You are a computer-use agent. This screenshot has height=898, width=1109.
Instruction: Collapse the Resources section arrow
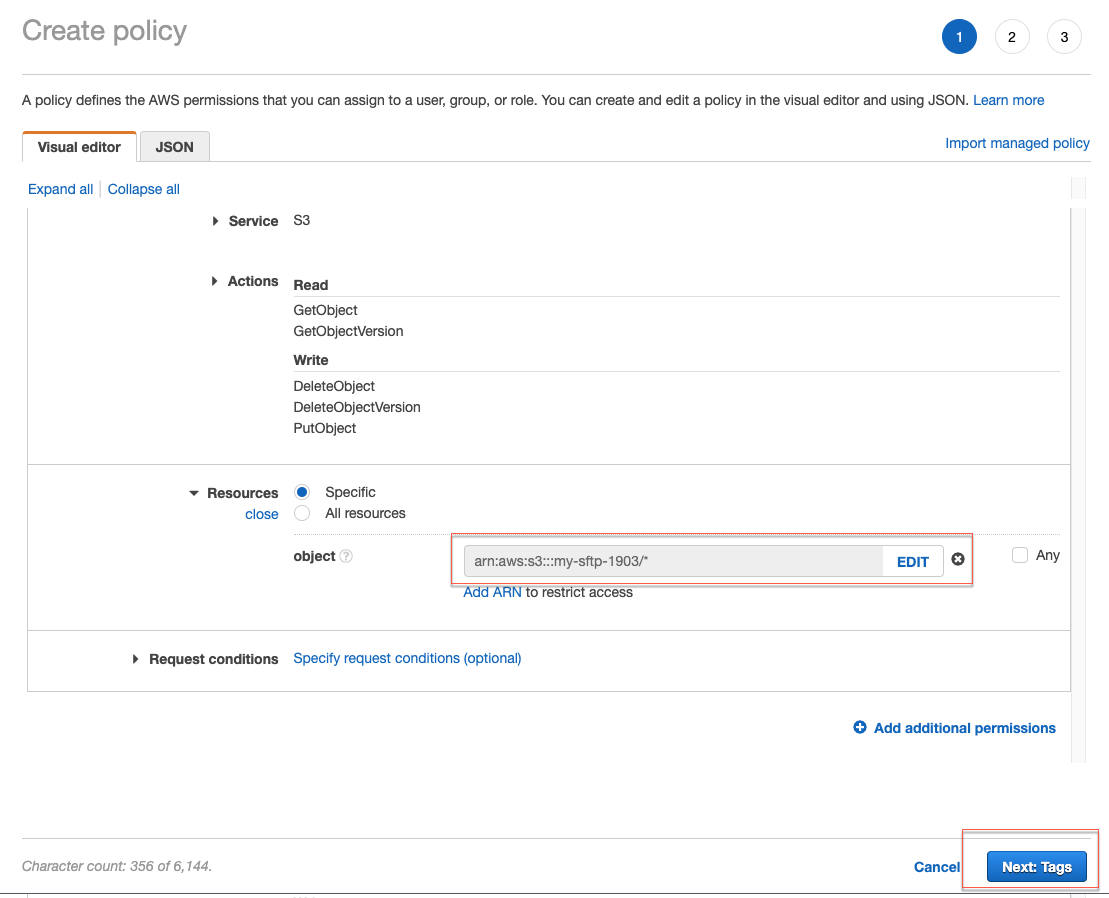(x=194, y=494)
